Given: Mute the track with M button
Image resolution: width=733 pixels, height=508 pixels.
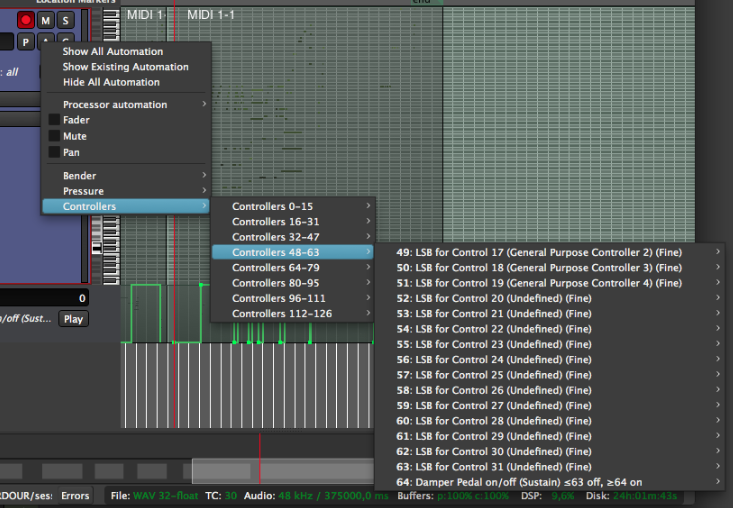Looking at the screenshot, I should coord(46,20).
